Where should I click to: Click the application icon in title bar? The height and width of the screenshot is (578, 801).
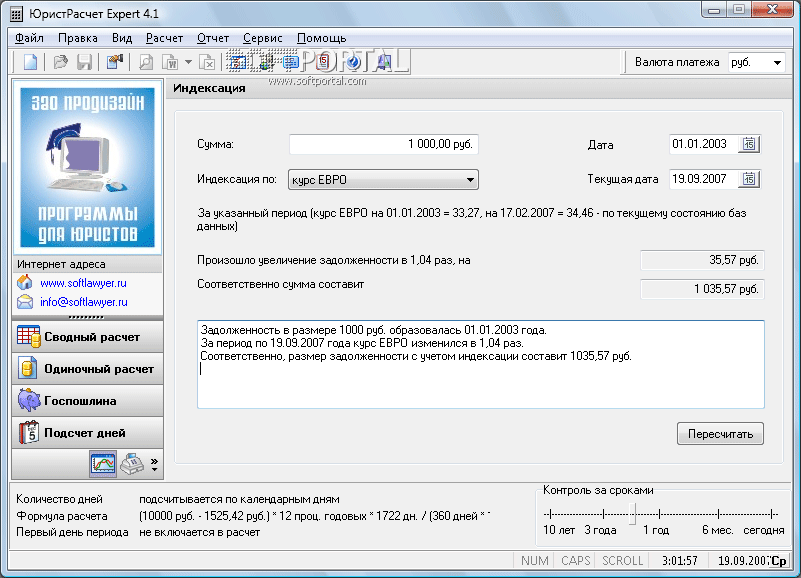pos(16,14)
